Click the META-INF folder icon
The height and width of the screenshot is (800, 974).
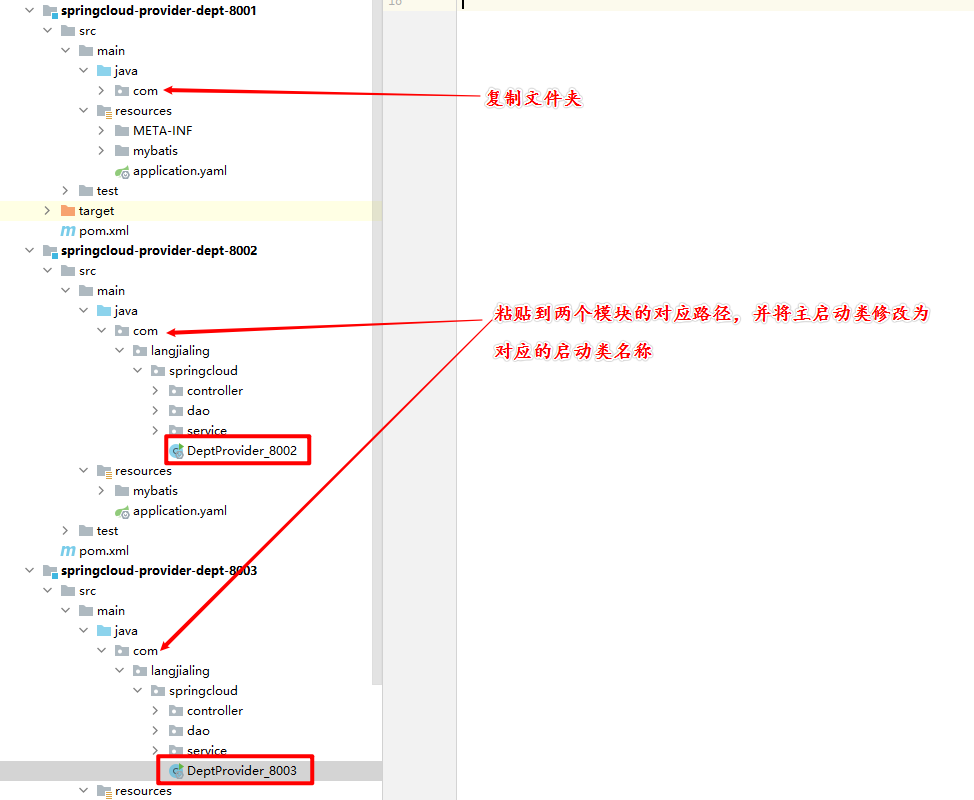(x=122, y=130)
